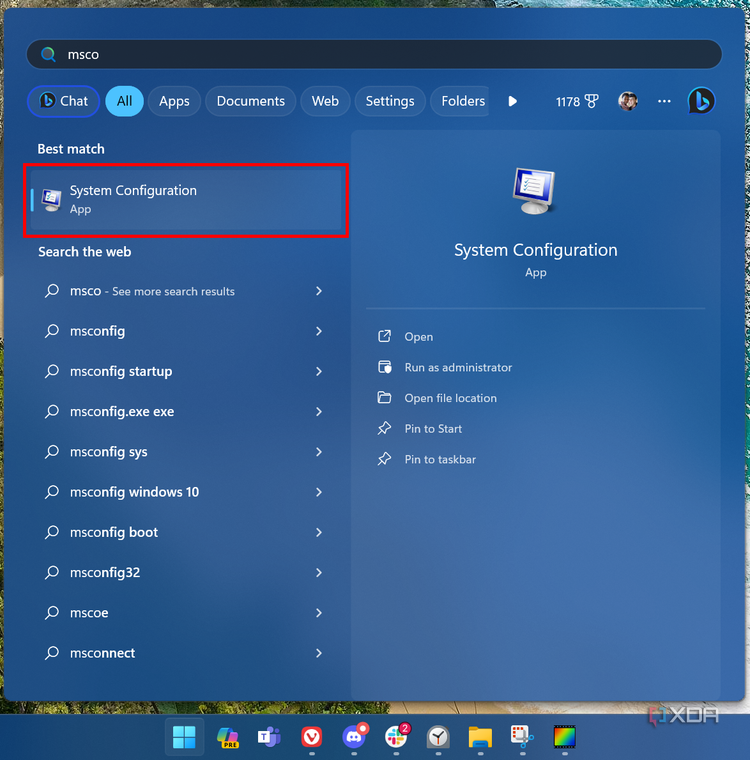The height and width of the screenshot is (760, 750).
Task: Click the search magnifier icon in search box
Action: pyautogui.click(x=48, y=54)
